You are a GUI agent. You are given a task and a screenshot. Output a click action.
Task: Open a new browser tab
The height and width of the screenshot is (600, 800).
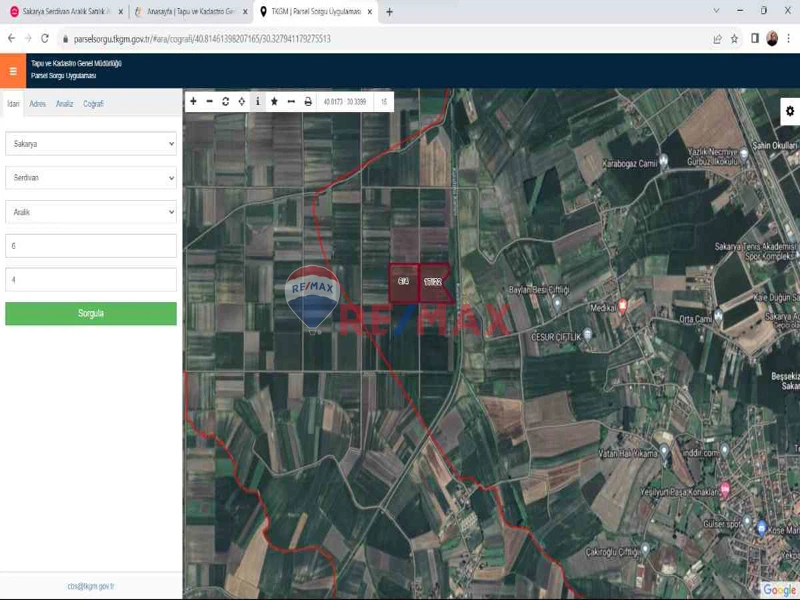(389, 12)
